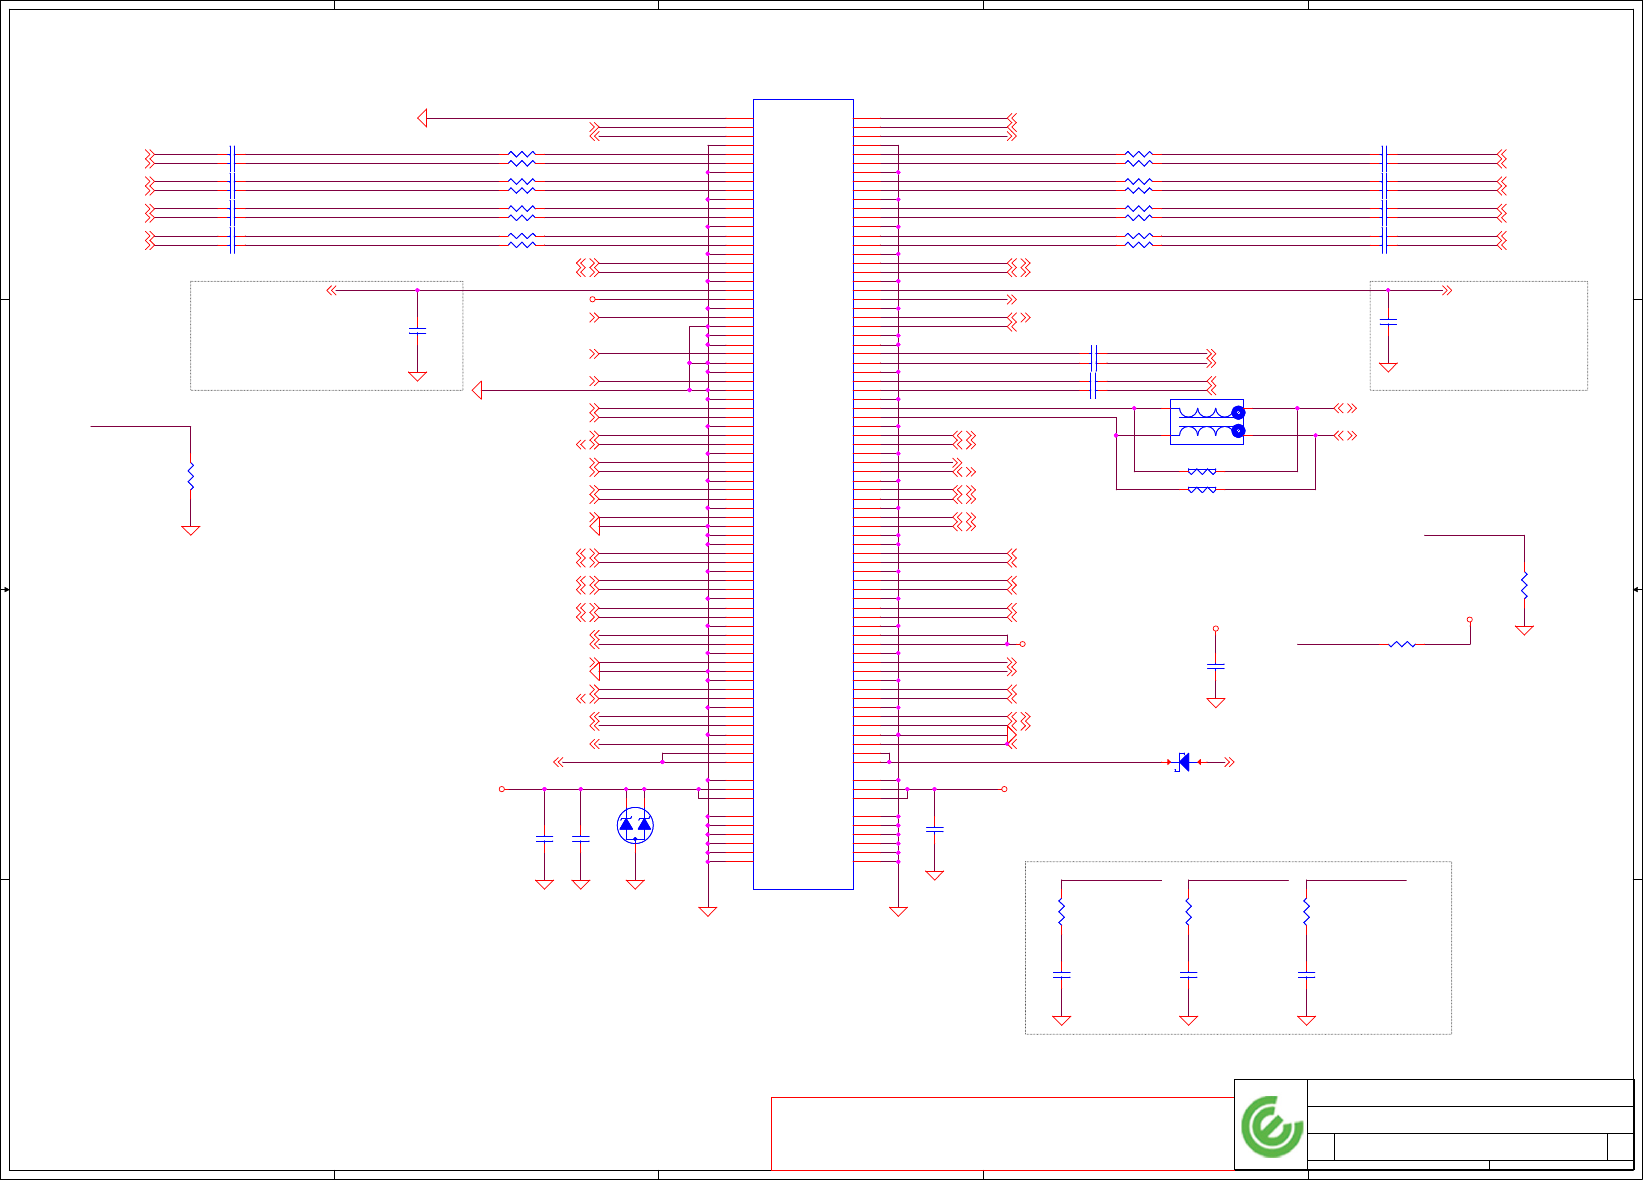Select the circular dual TVS diode symbol

click(x=635, y=825)
